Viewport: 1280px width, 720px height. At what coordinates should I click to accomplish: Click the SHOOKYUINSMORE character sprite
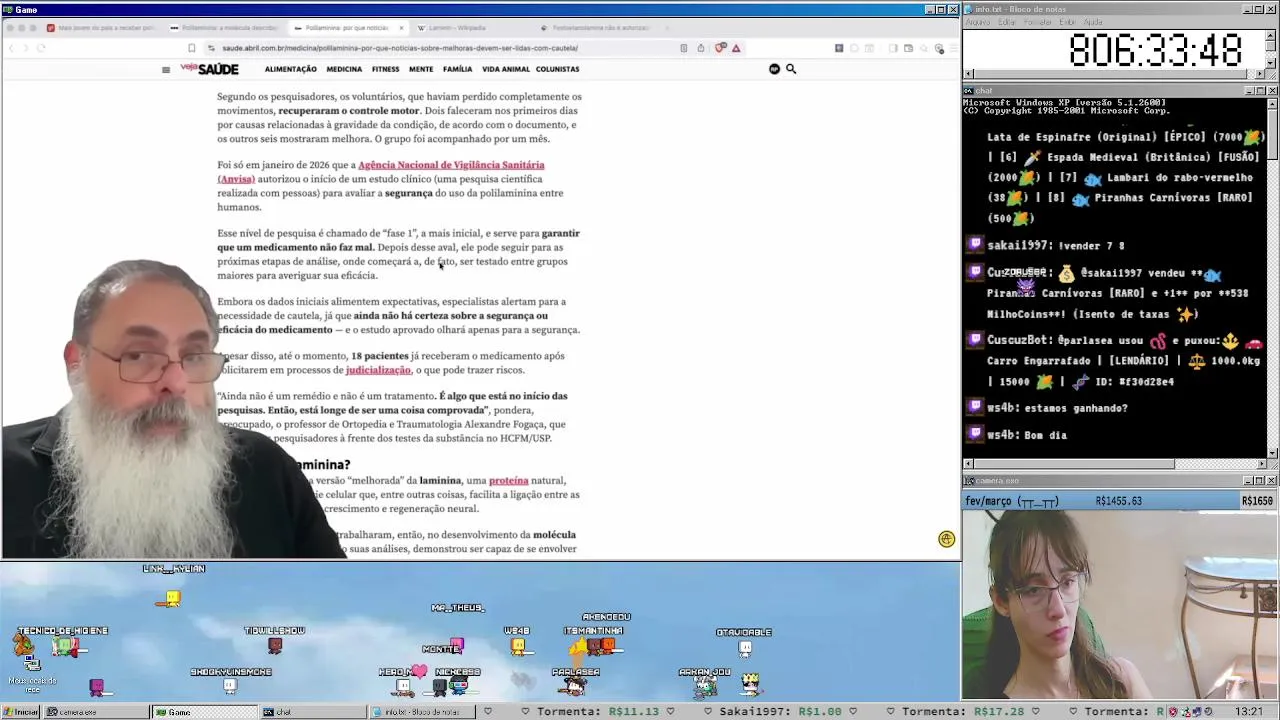pos(230,685)
